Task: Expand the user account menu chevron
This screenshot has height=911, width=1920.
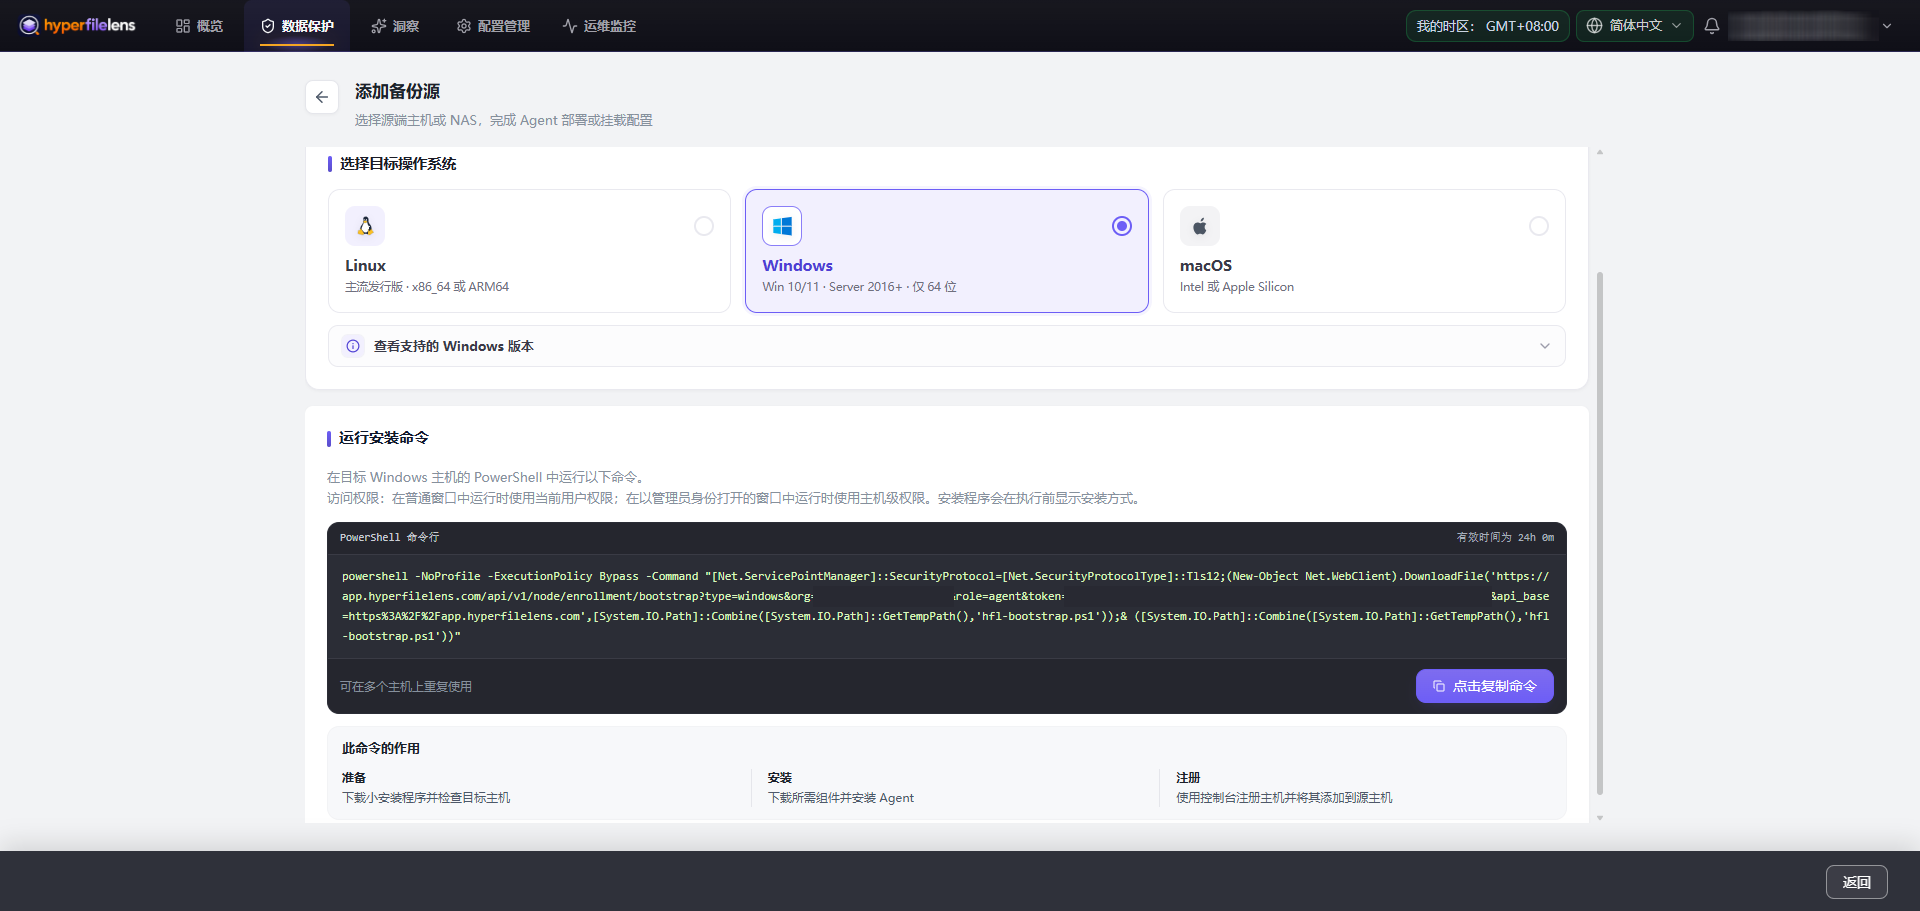Action: point(1887,26)
